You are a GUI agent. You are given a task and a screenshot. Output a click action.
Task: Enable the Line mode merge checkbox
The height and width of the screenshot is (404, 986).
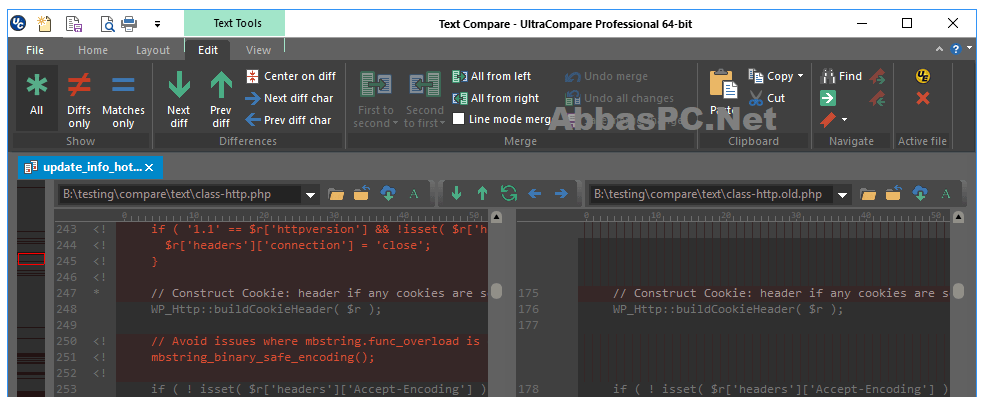(458, 119)
